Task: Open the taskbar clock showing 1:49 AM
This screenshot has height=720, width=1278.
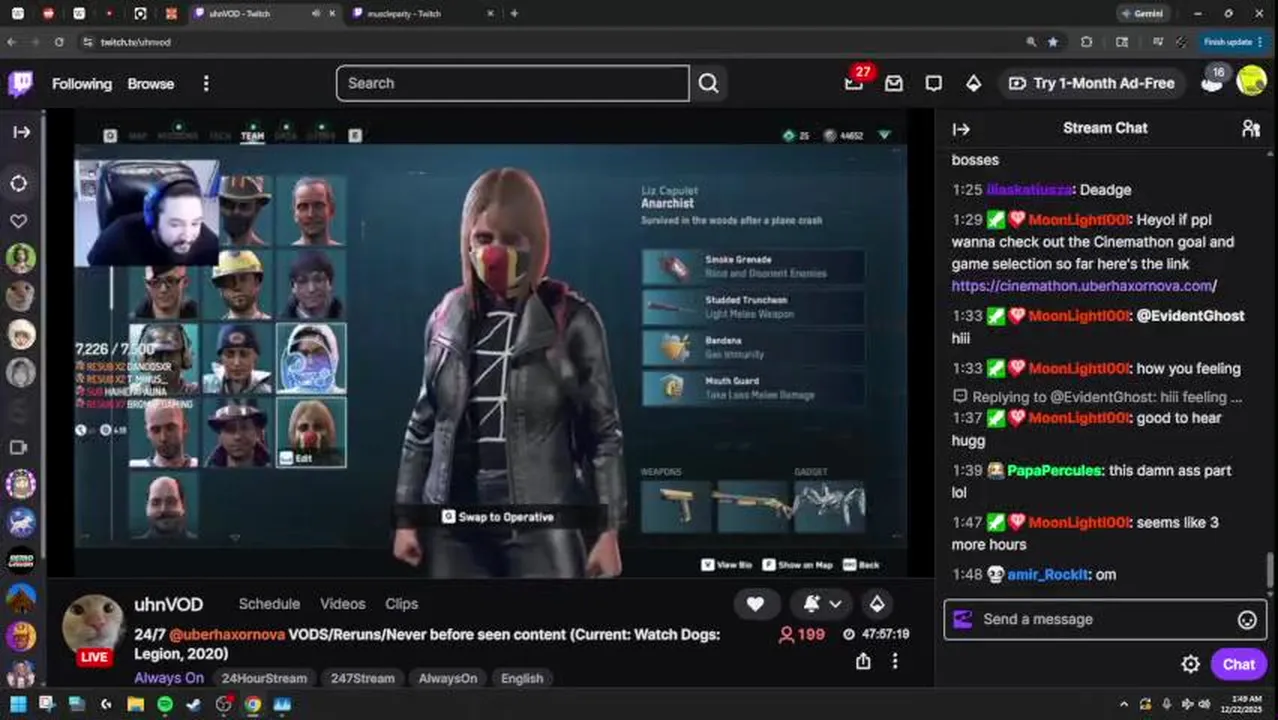Action: point(1241,704)
